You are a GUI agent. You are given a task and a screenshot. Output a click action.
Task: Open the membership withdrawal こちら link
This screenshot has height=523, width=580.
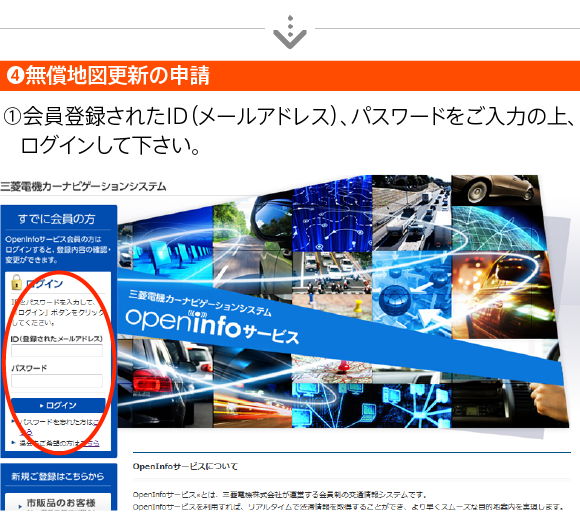tap(90, 443)
